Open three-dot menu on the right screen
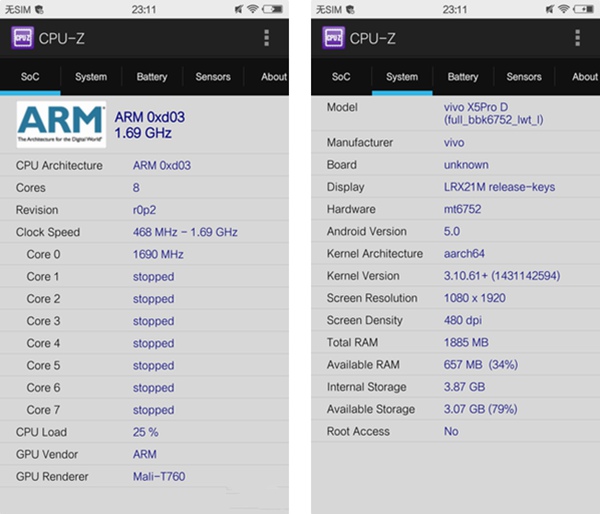This screenshot has width=600, height=514. tap(577, 38)
